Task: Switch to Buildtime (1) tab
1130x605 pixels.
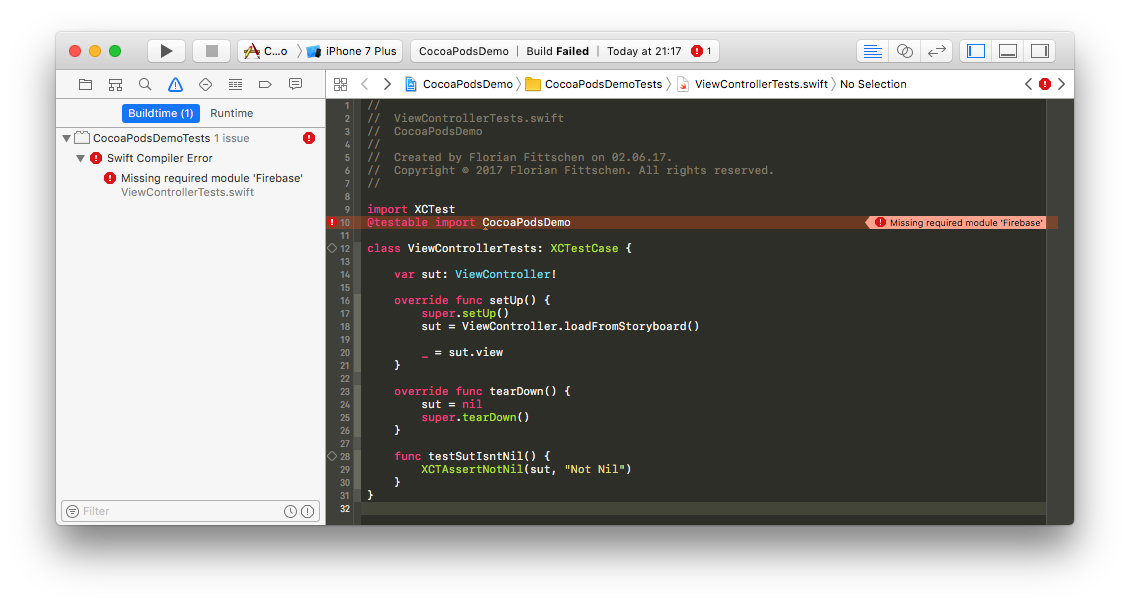Action: click(161, 113)
